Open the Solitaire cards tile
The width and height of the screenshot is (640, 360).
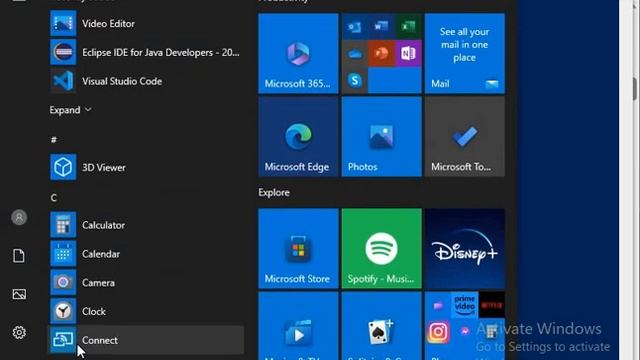[x=382, y=326]
